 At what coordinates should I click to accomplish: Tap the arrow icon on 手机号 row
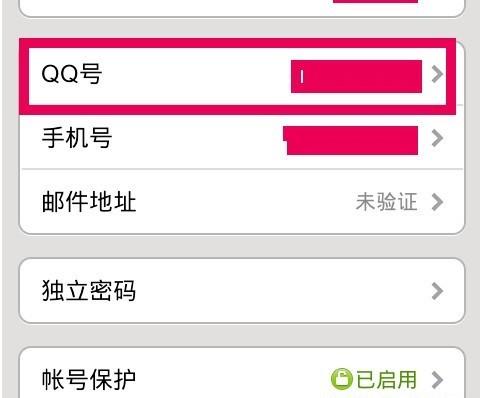(437, 138)
